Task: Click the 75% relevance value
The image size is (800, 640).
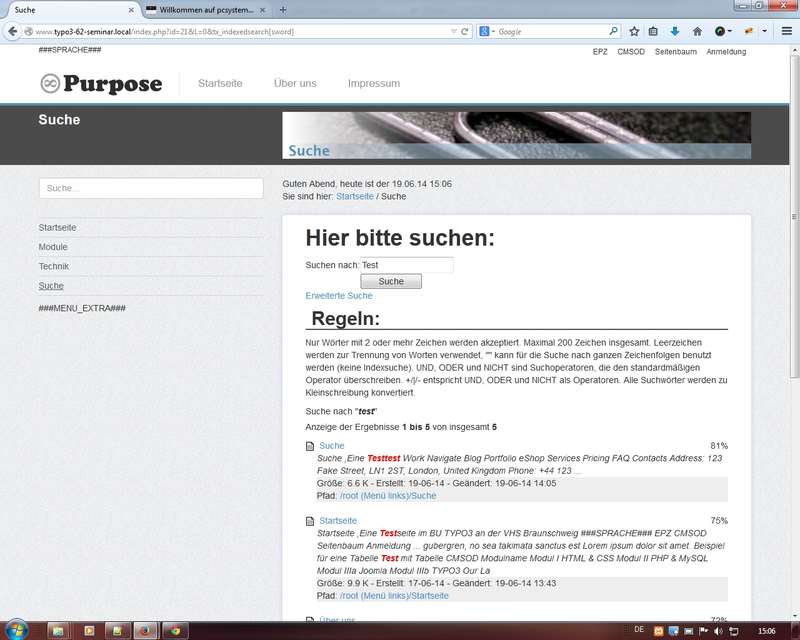Action: point(719,521)
